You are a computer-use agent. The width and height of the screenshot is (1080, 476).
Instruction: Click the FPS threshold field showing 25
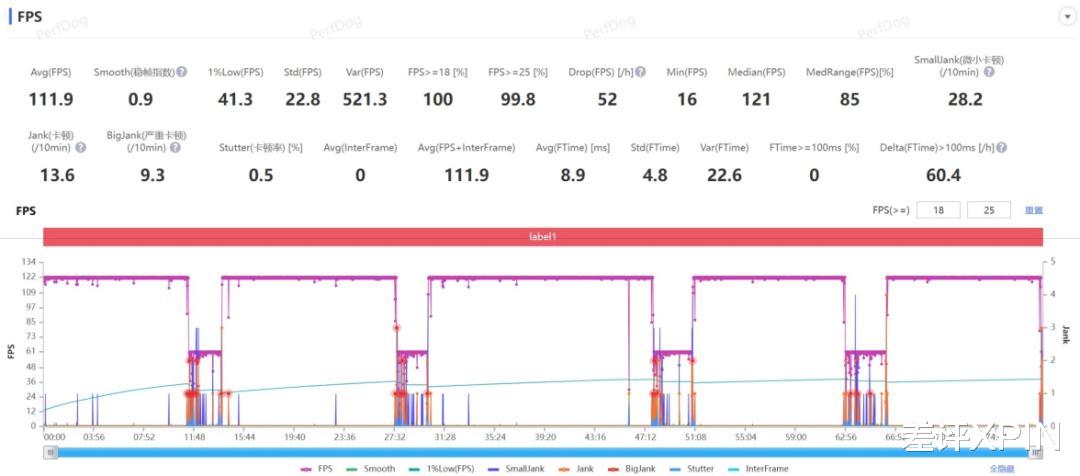[x=989, y=210]
